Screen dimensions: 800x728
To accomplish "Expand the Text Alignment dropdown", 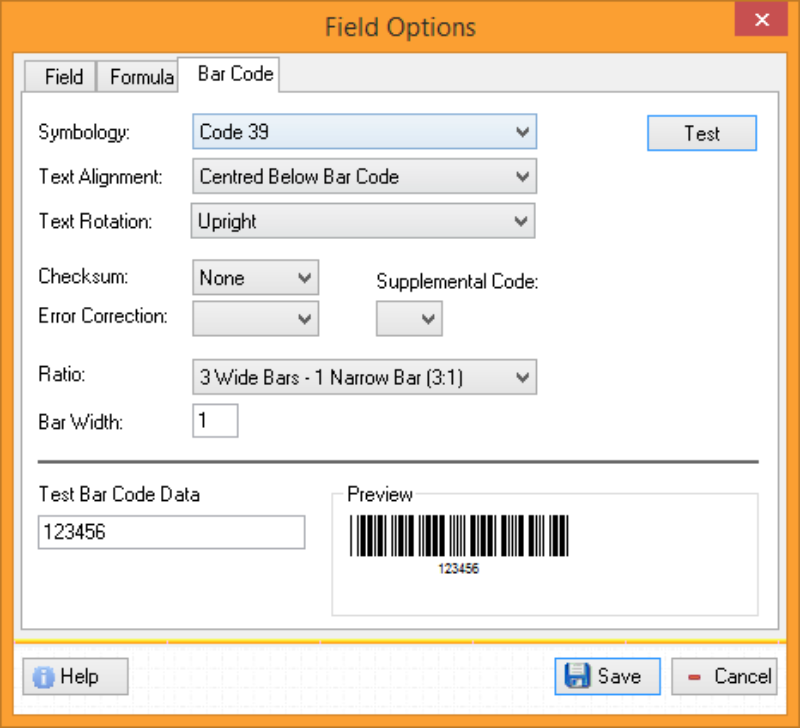I will [x=364, y=176].
